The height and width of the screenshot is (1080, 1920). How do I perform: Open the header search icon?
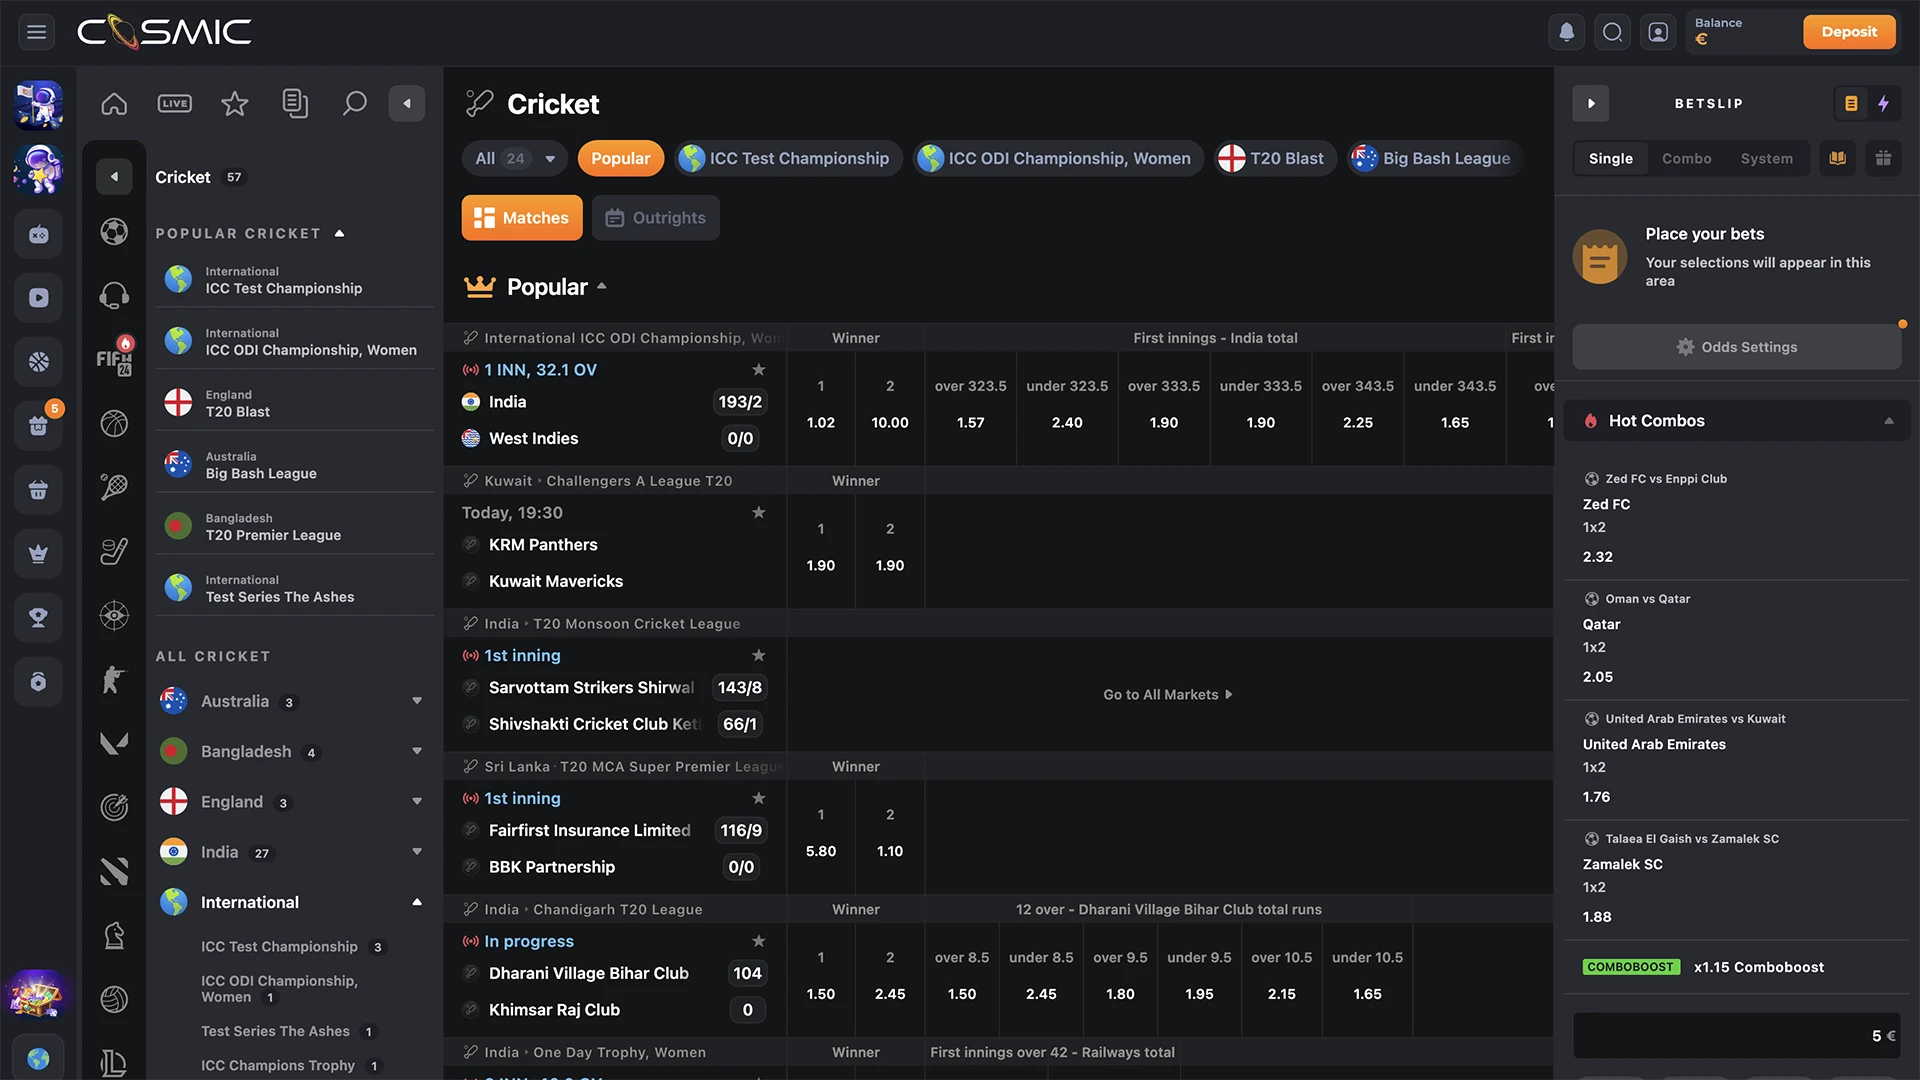(1612, 32)
